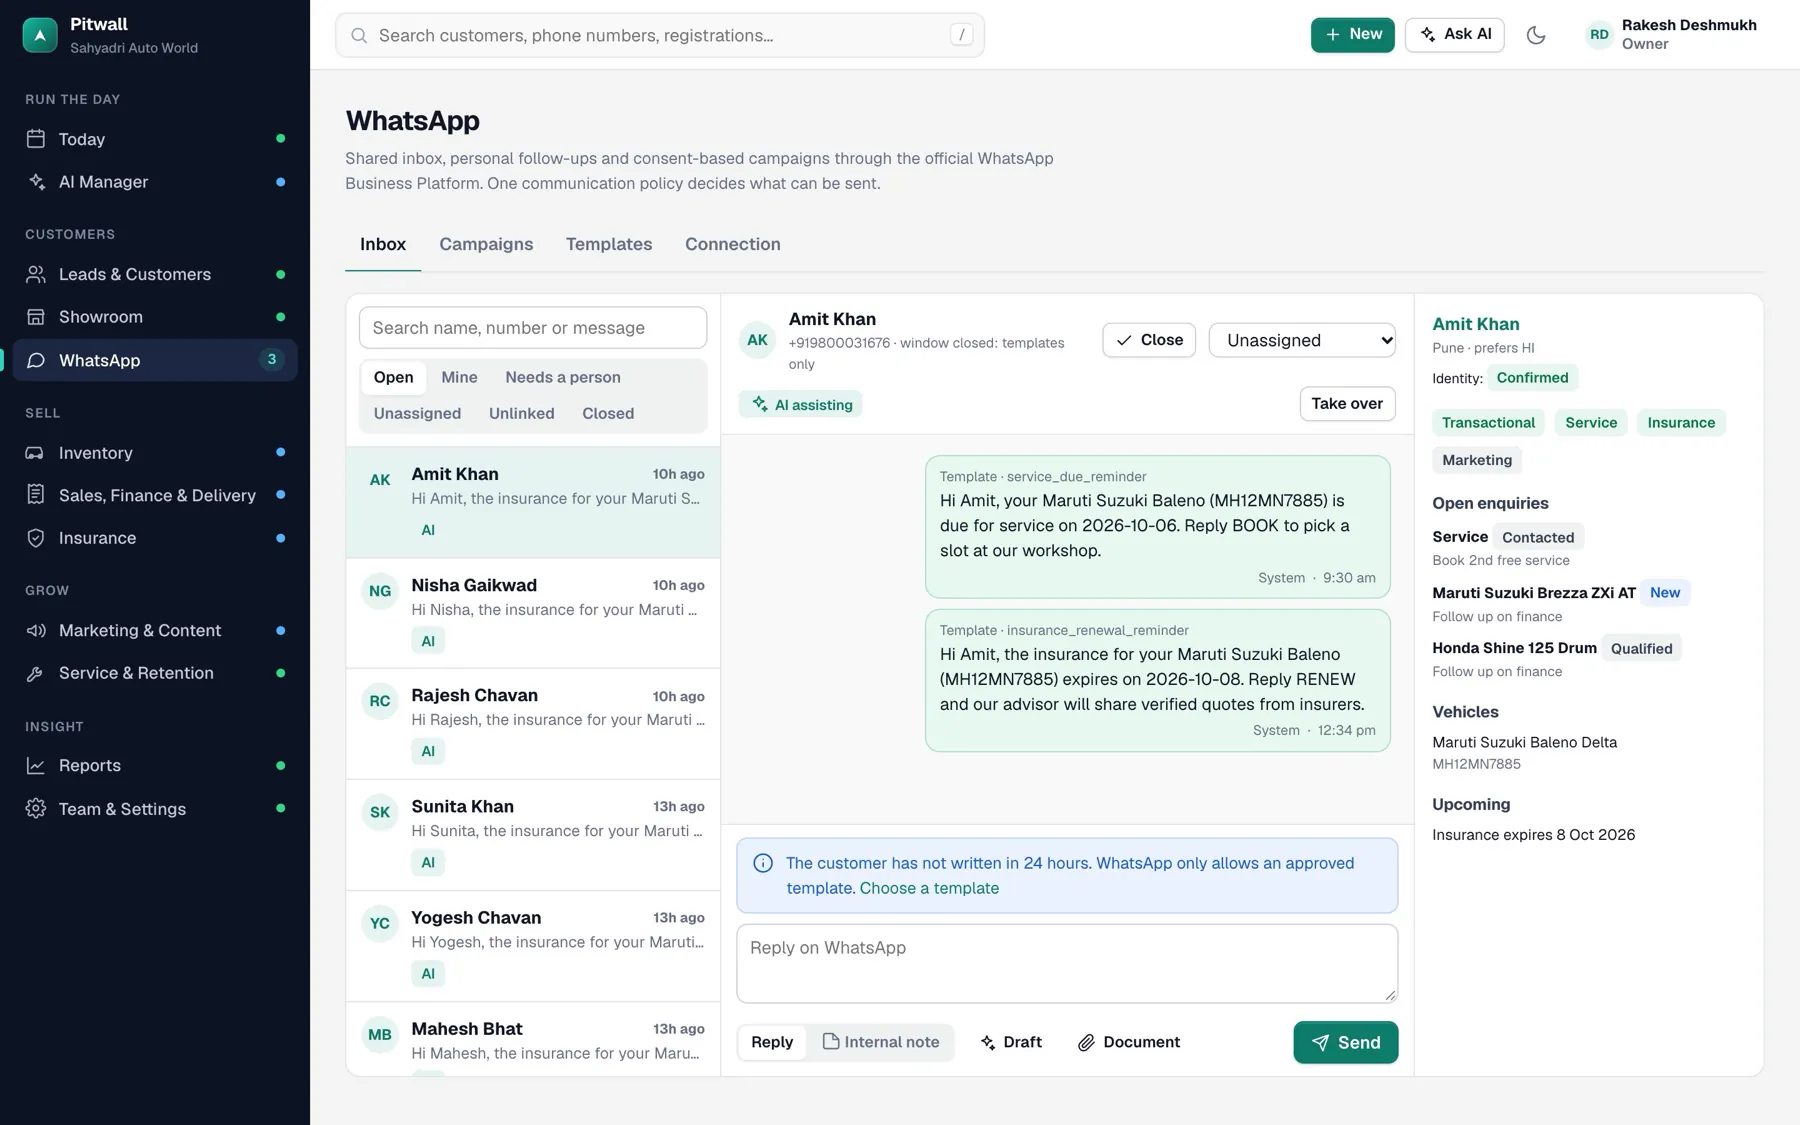The width and height of the screenshot is (1800, 1125).
Task: Open Amit Khan customer name link
Action: (1475, 324)
